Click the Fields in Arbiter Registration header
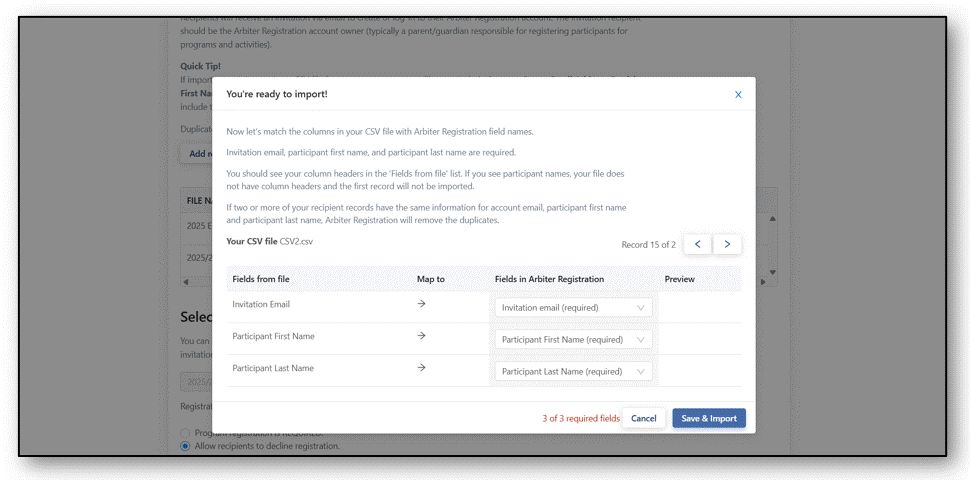The width and height of the screenshot is (970, 480). pos(549,279)
